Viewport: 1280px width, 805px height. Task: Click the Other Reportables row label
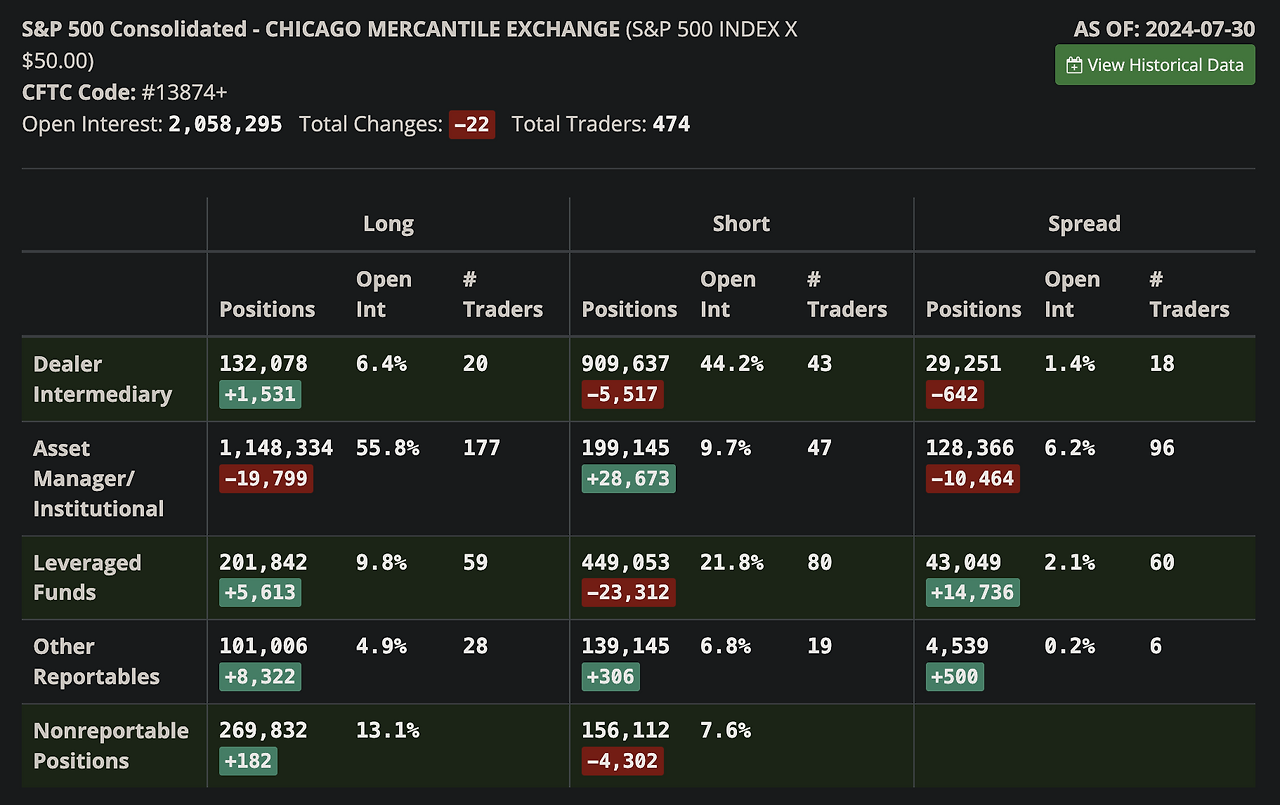tap(96, 661)
